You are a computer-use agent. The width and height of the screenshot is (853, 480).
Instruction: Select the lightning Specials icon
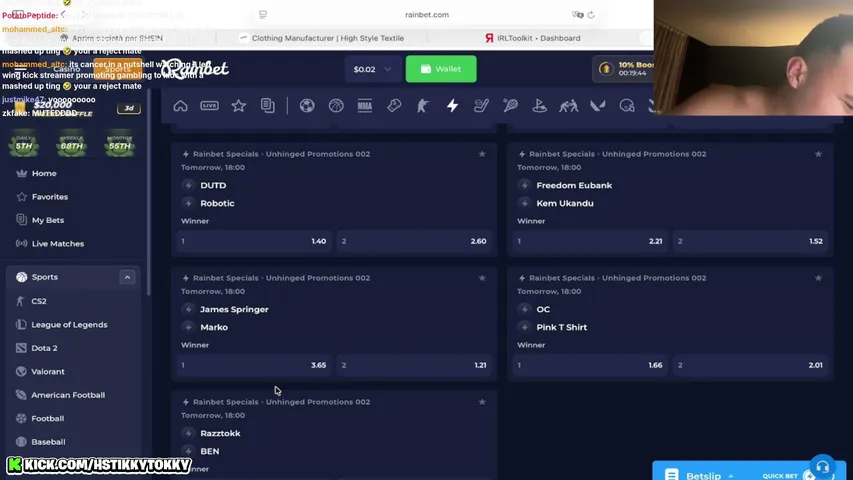[x=453, y=106]
